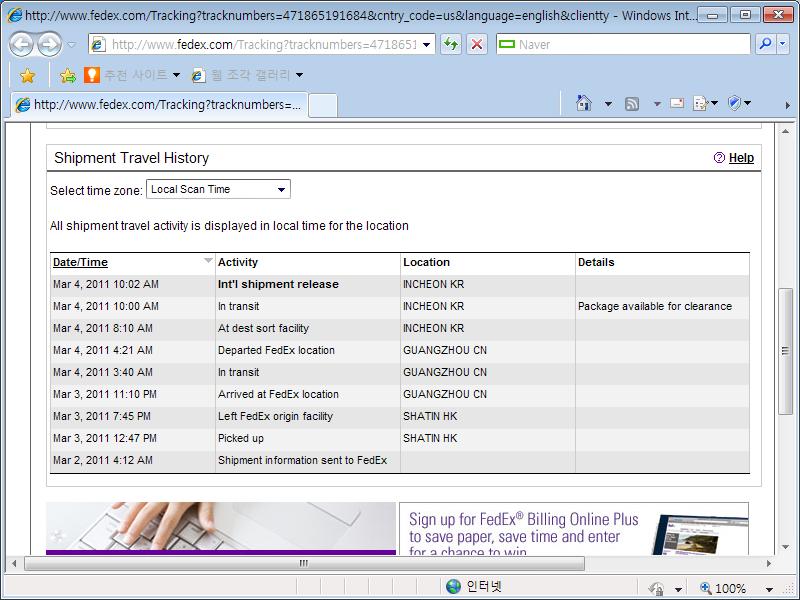Click the Internet Explorer title bar icon
The image size is (800, 600).
[x=15, y=15]
